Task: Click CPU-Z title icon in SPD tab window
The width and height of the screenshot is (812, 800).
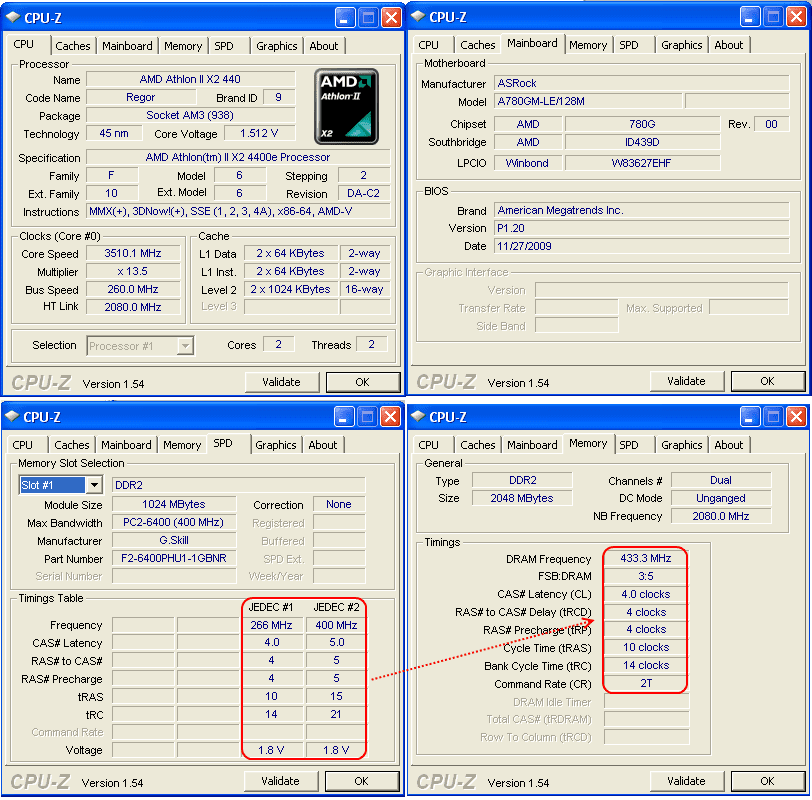Action: (12, 417)
